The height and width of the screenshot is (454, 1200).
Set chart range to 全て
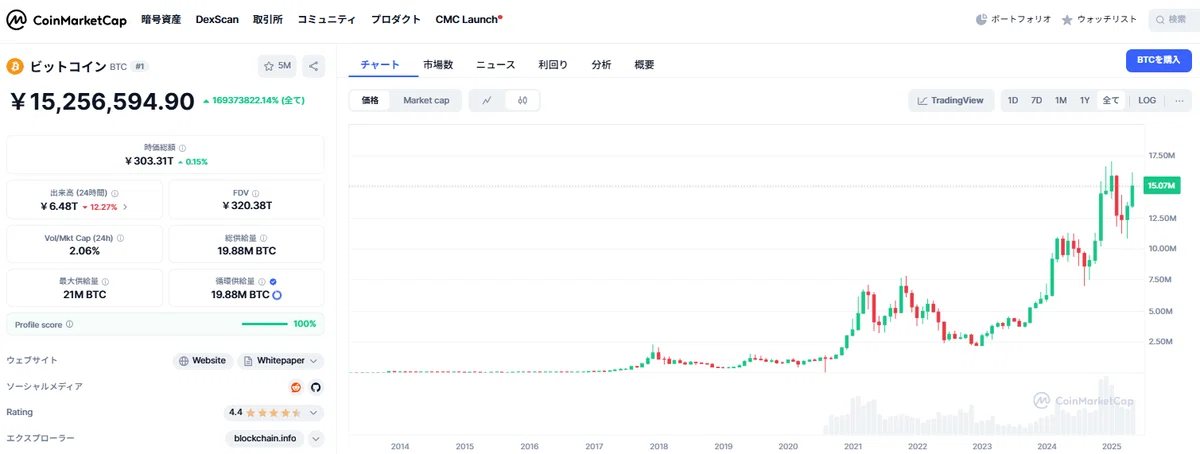(x=1111, y=100)
